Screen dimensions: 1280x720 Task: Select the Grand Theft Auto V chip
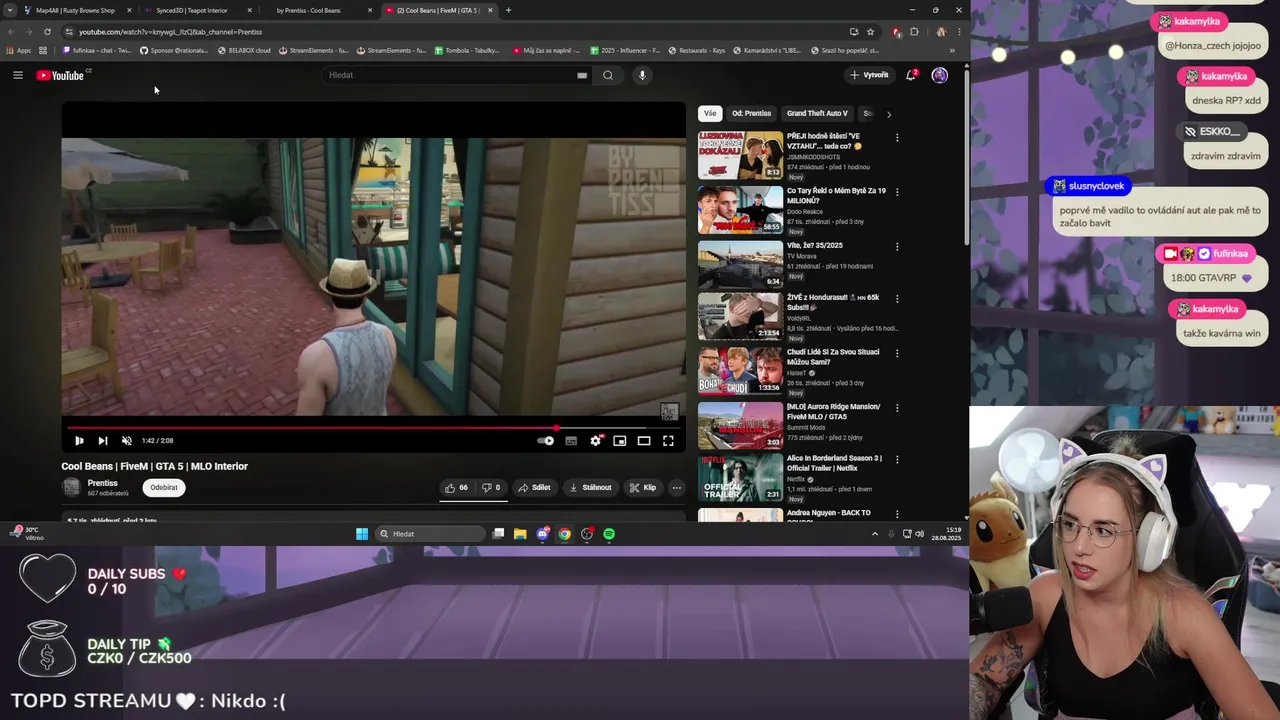(x=817, y=114)
